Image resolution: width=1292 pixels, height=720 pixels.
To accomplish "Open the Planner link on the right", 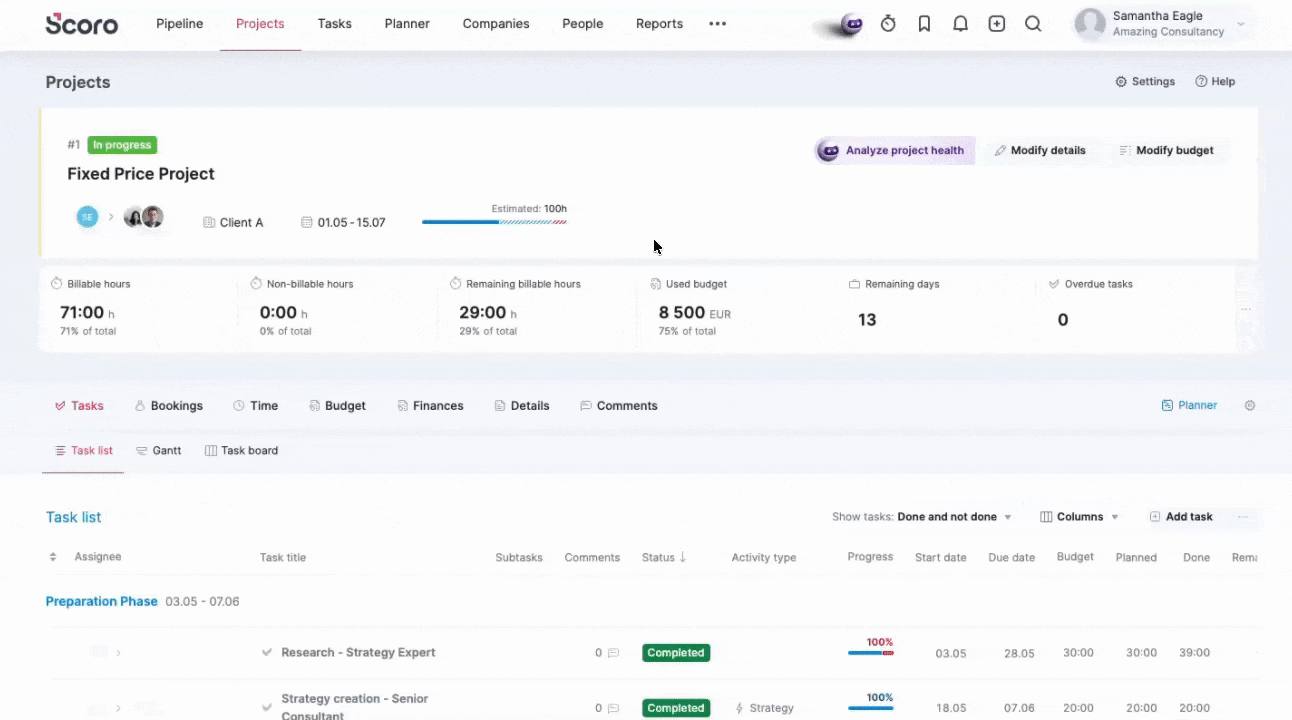I will coord(1189,406).
